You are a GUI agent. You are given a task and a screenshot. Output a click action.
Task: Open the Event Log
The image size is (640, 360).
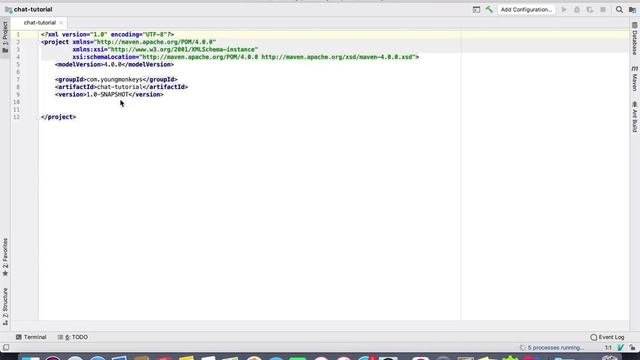(x=607, y=337)
